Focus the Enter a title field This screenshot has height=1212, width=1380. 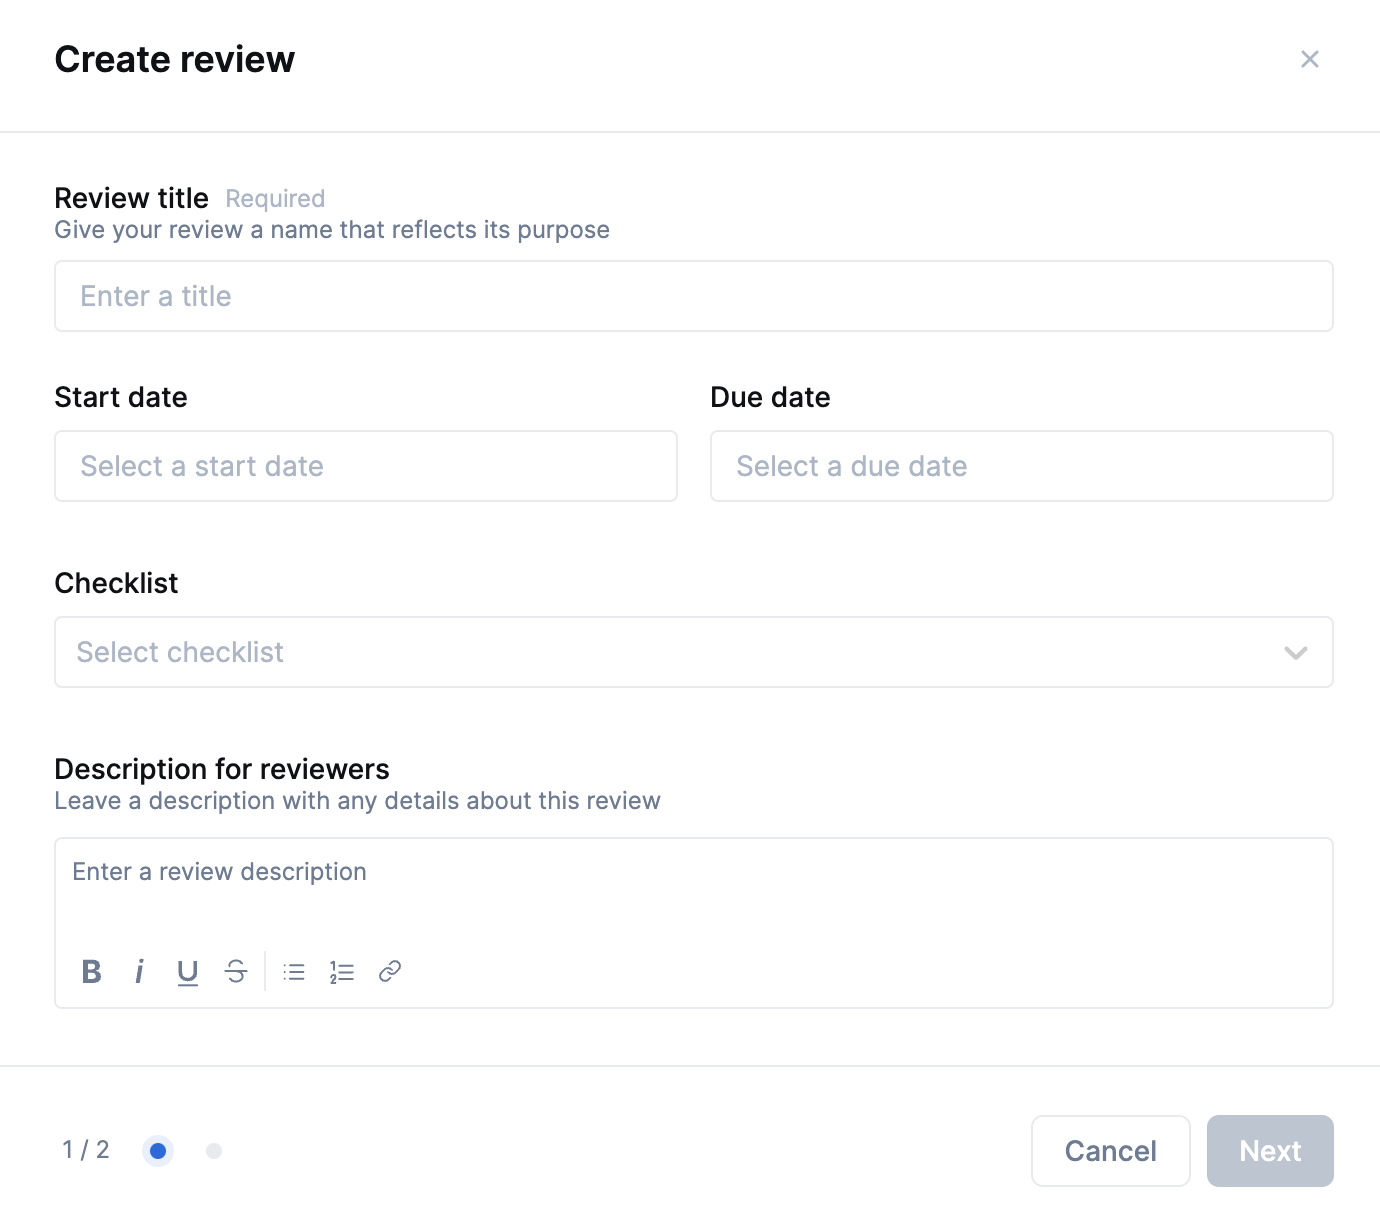pos(694,296)
